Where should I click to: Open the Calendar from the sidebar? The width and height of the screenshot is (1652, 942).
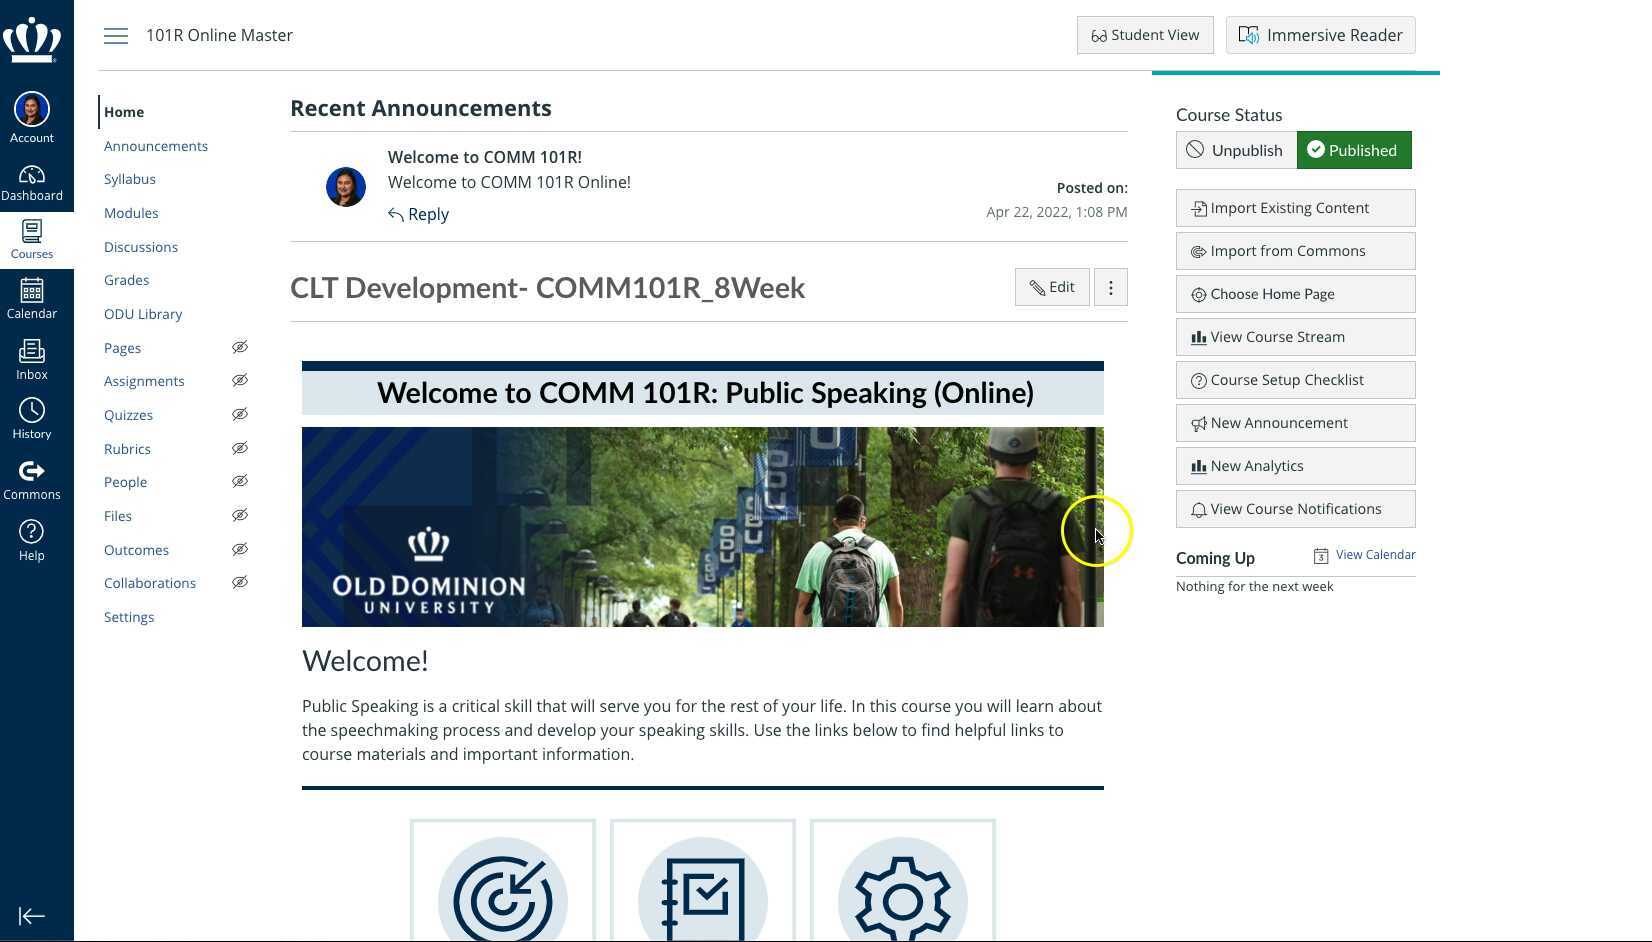click(x=32, y=299)
